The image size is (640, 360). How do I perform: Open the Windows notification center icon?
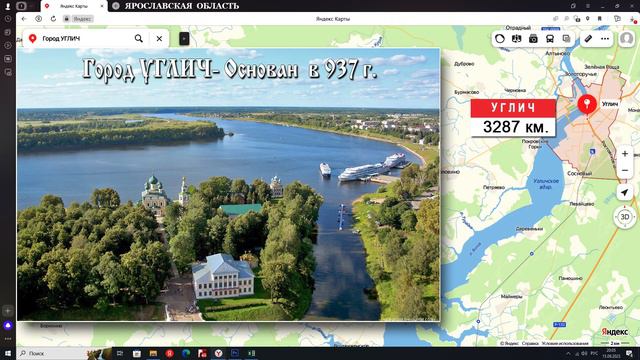pyautogui.click(x=629, y=353)
